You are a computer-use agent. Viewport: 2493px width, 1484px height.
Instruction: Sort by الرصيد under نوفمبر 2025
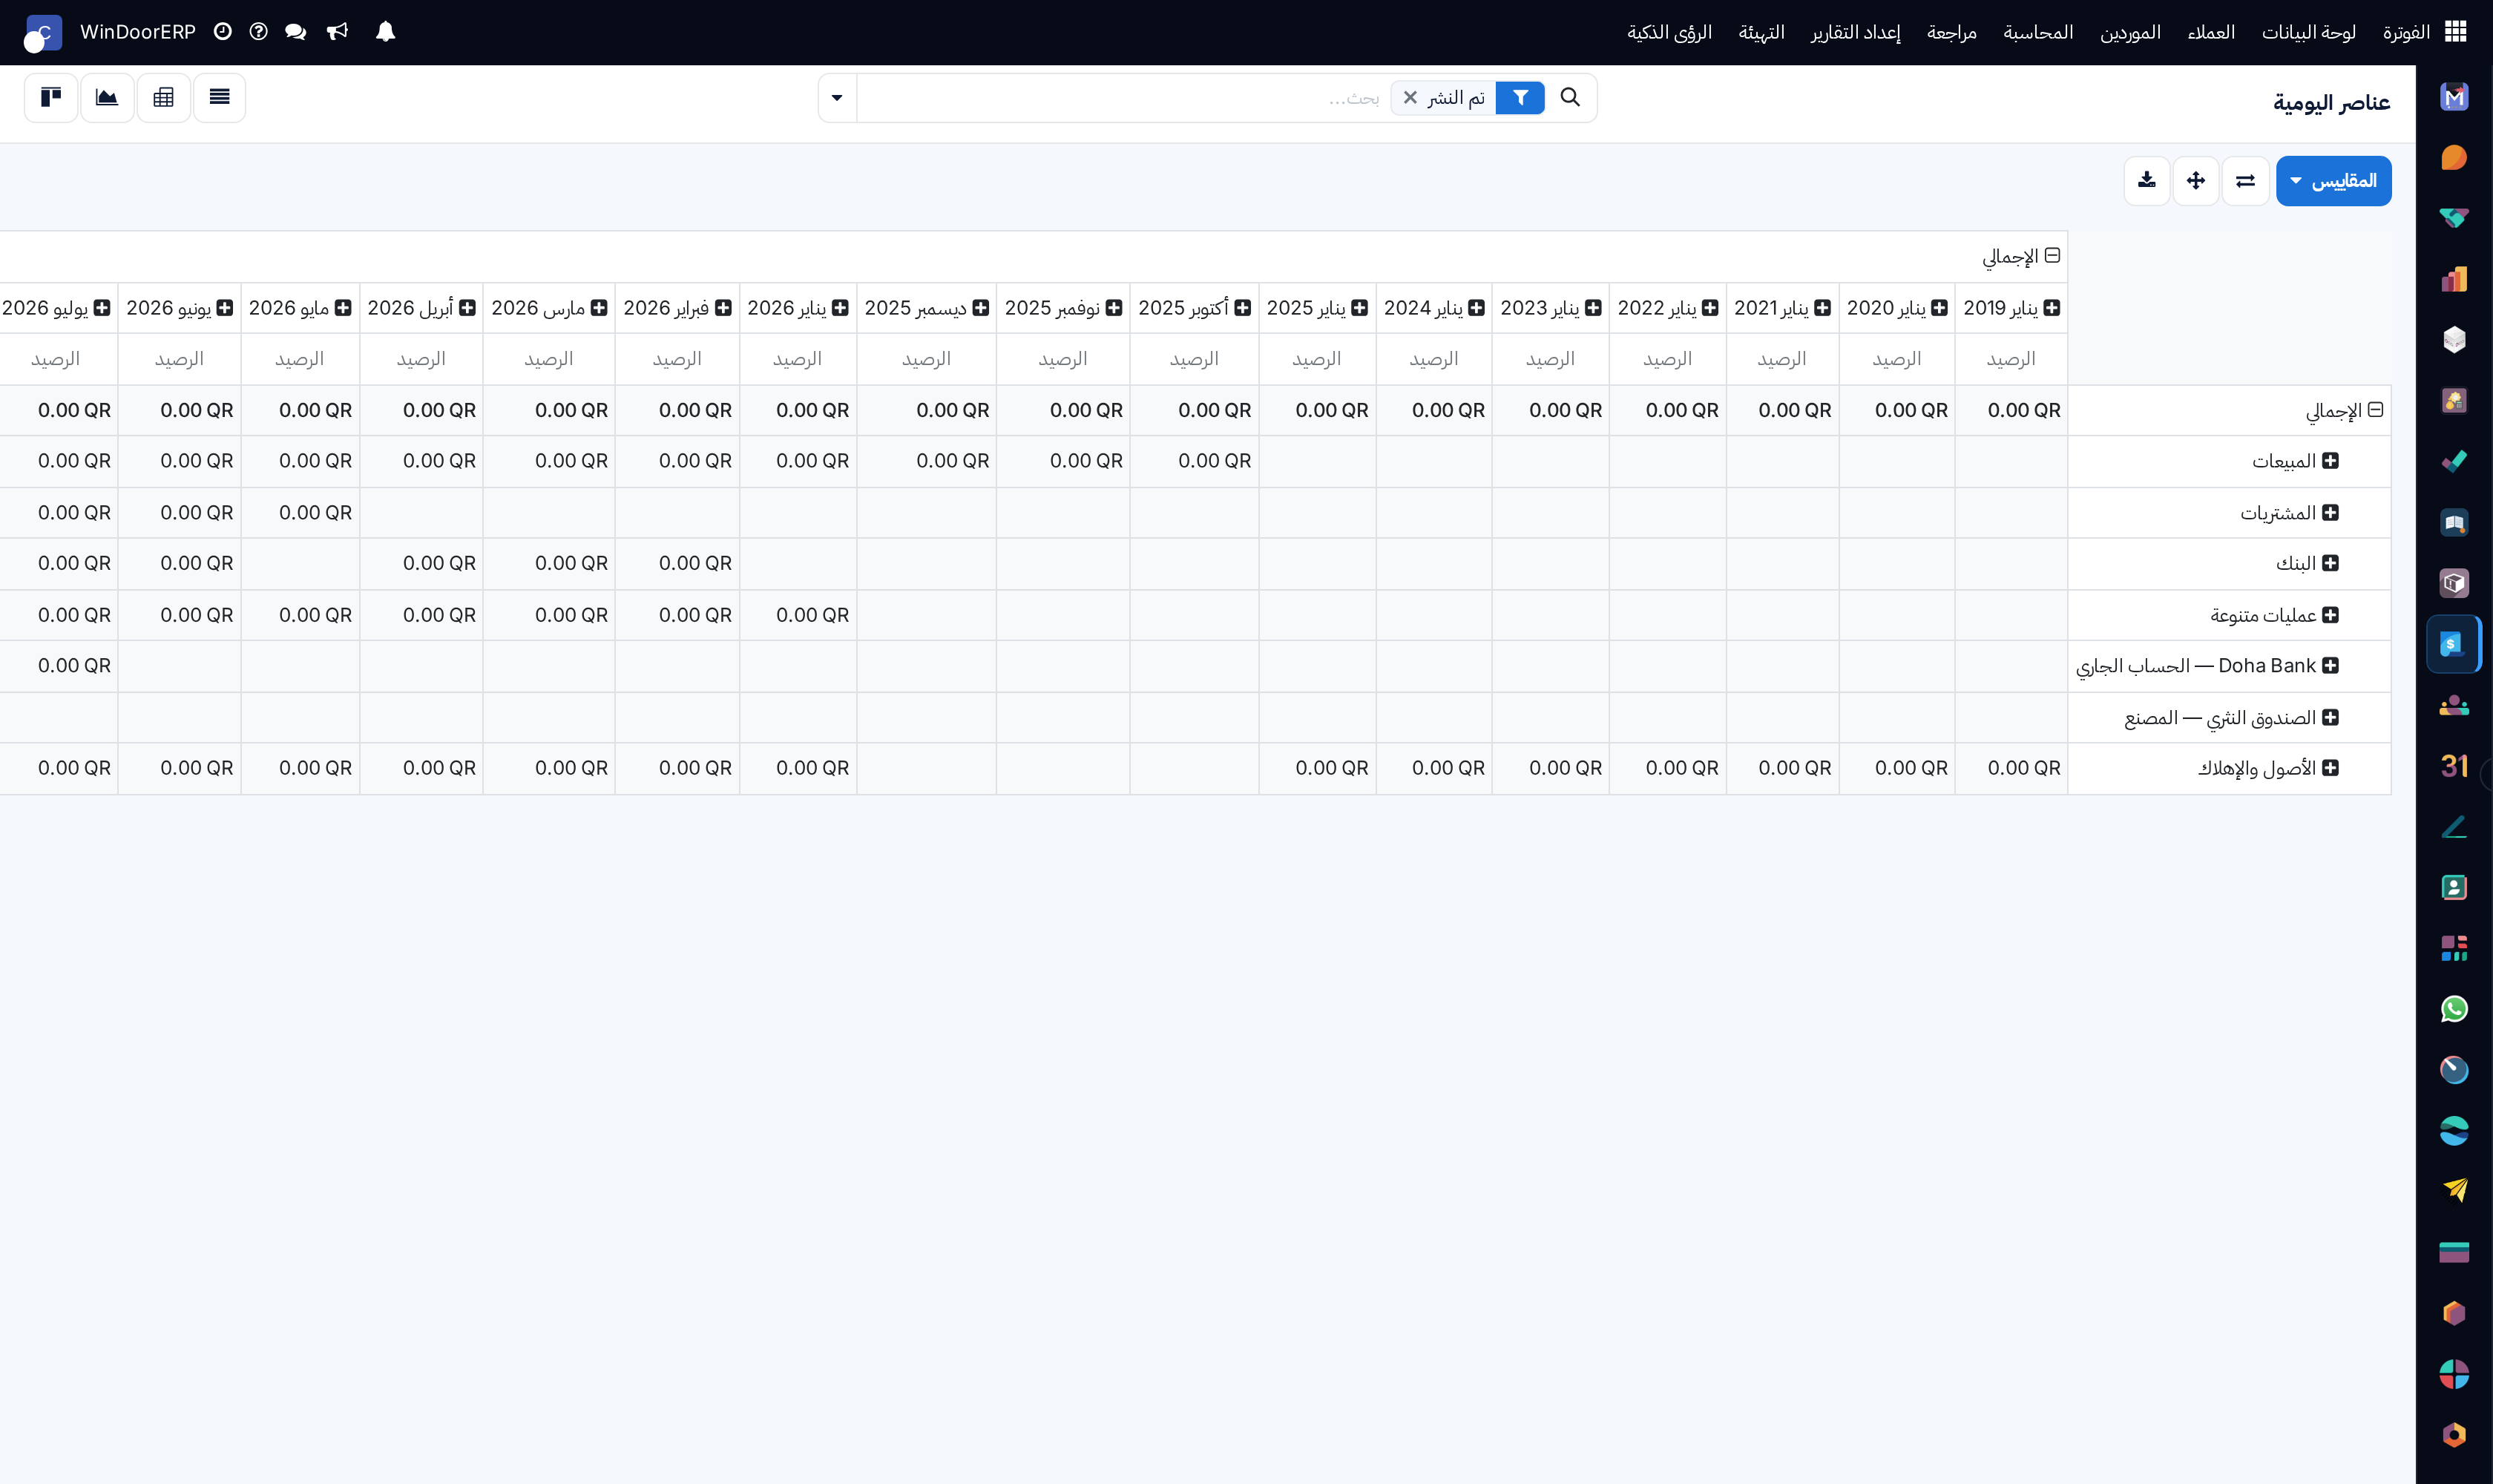click(1062, 359)
